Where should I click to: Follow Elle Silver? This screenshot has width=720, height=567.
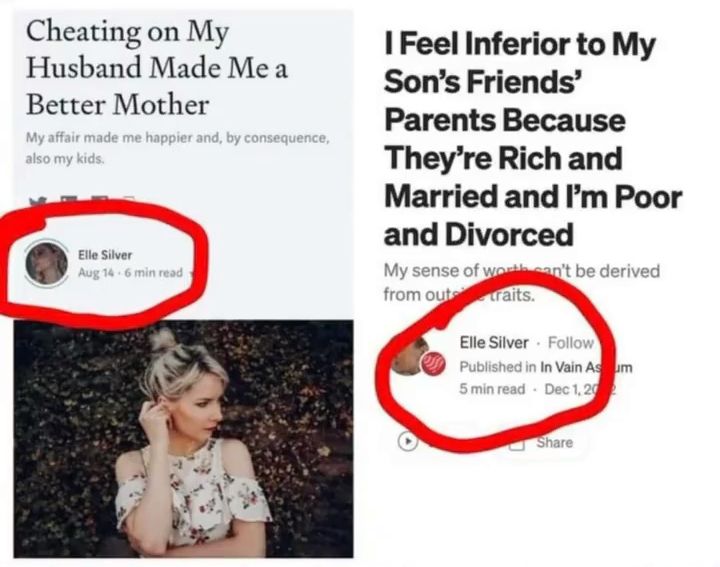[571, 343]
